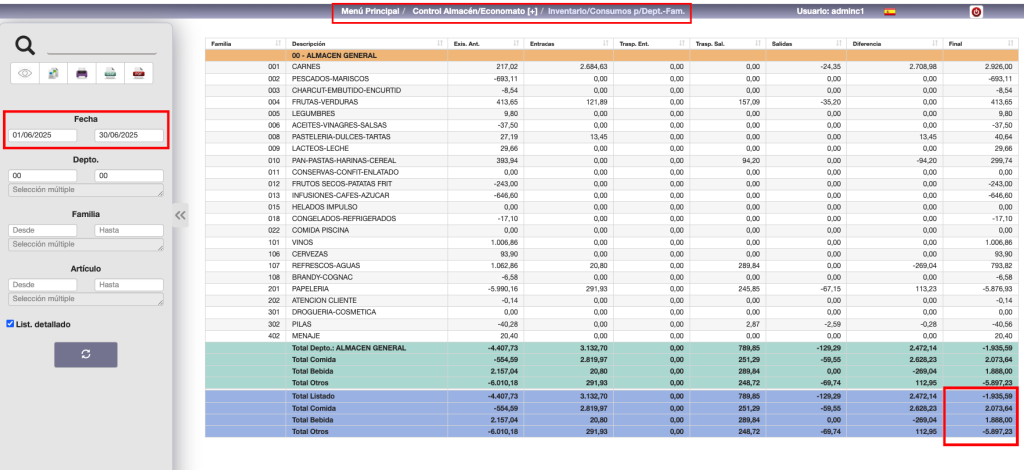Click the Artículo Hasta input field

pyautogui.click(x=129, y=285)
